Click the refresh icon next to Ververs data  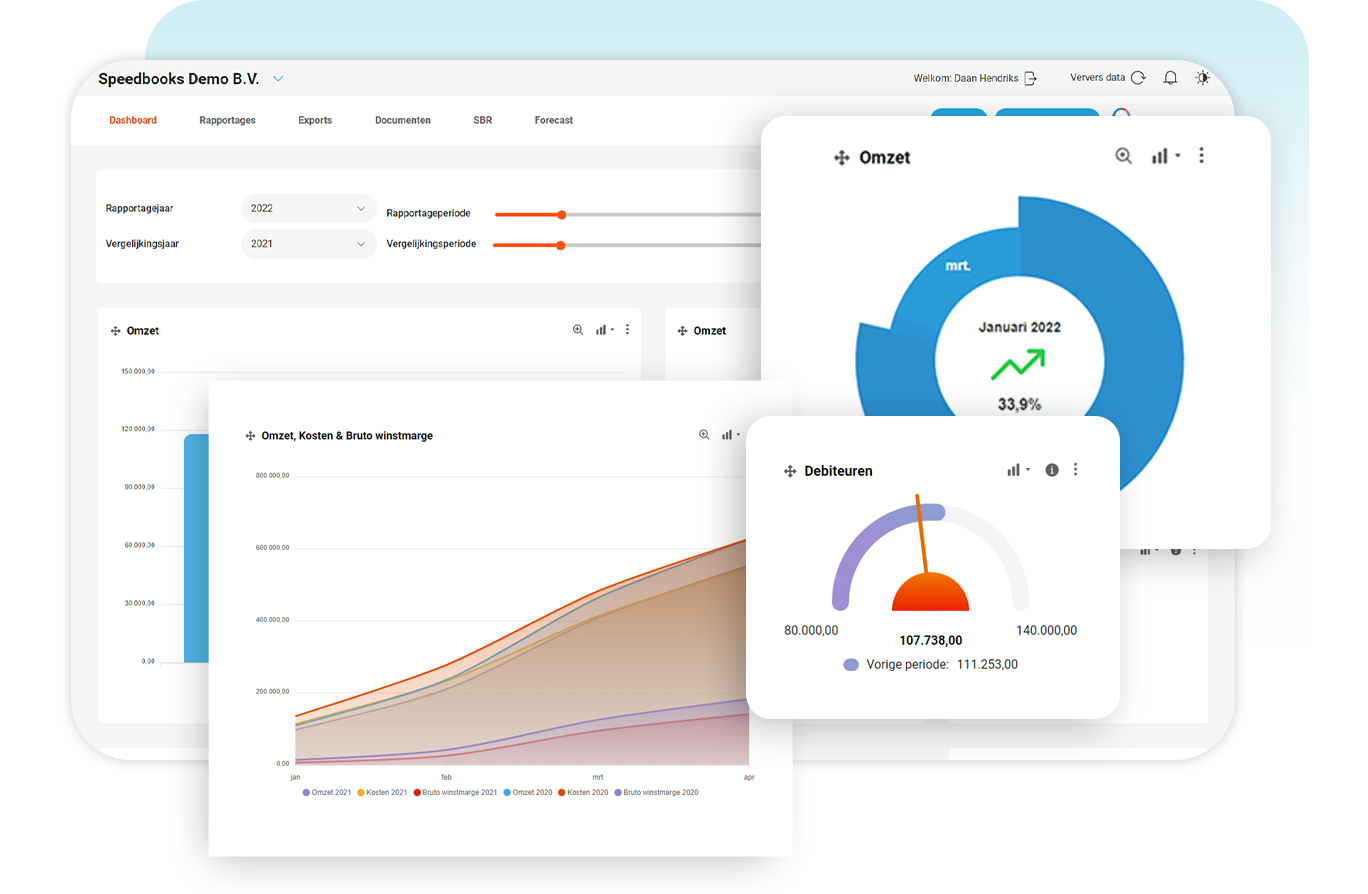pos(1138,77)
